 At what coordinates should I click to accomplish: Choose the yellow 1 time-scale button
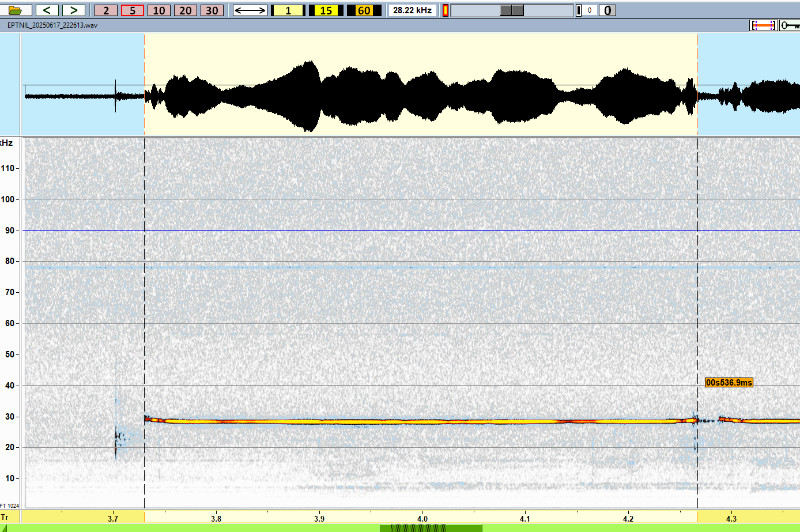(x=288, y=10)
